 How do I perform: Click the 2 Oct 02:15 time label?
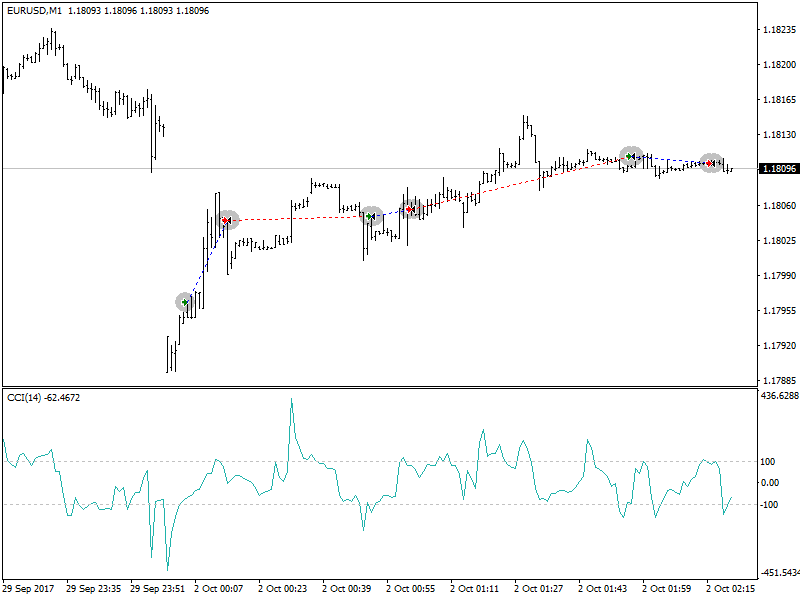[730, 589]
